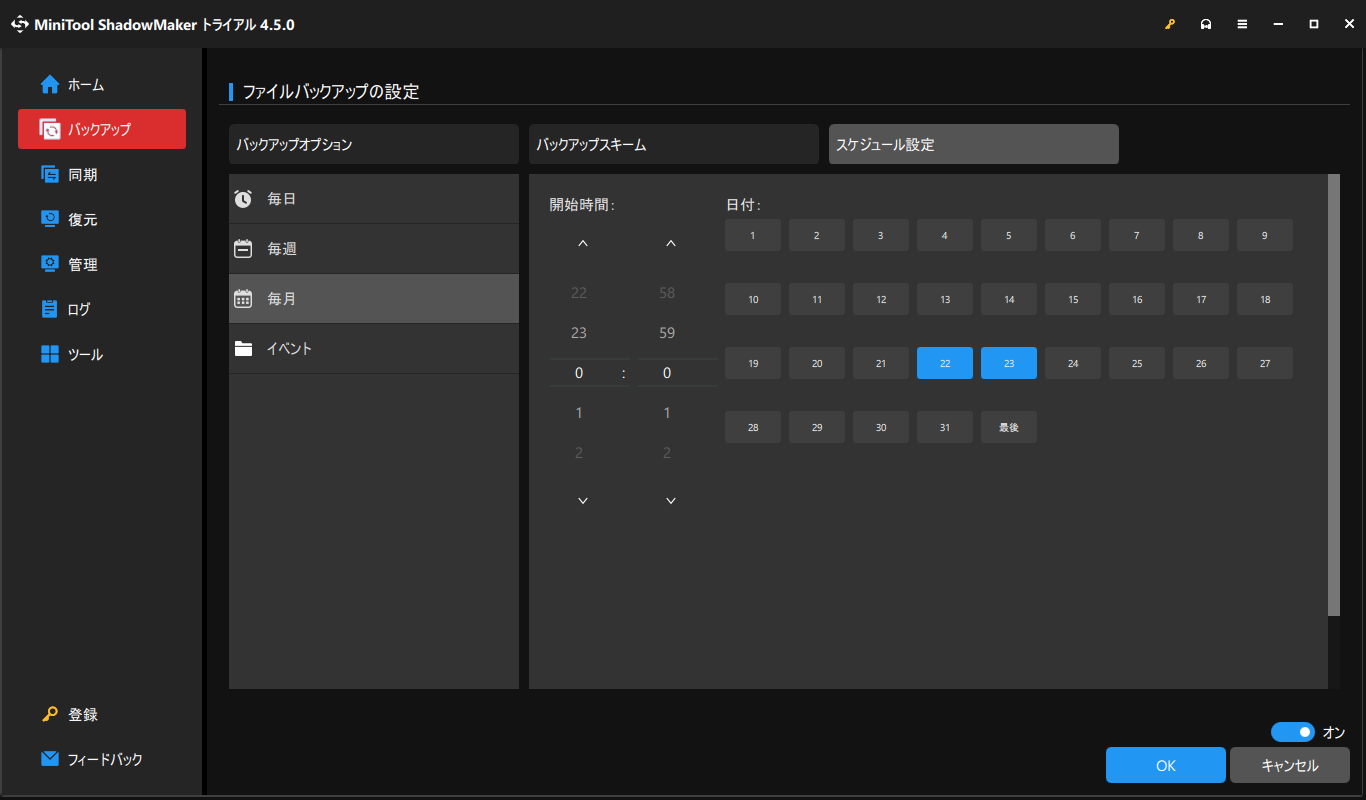
Task: Deselect day 22 date button
Action: point(945,363)
